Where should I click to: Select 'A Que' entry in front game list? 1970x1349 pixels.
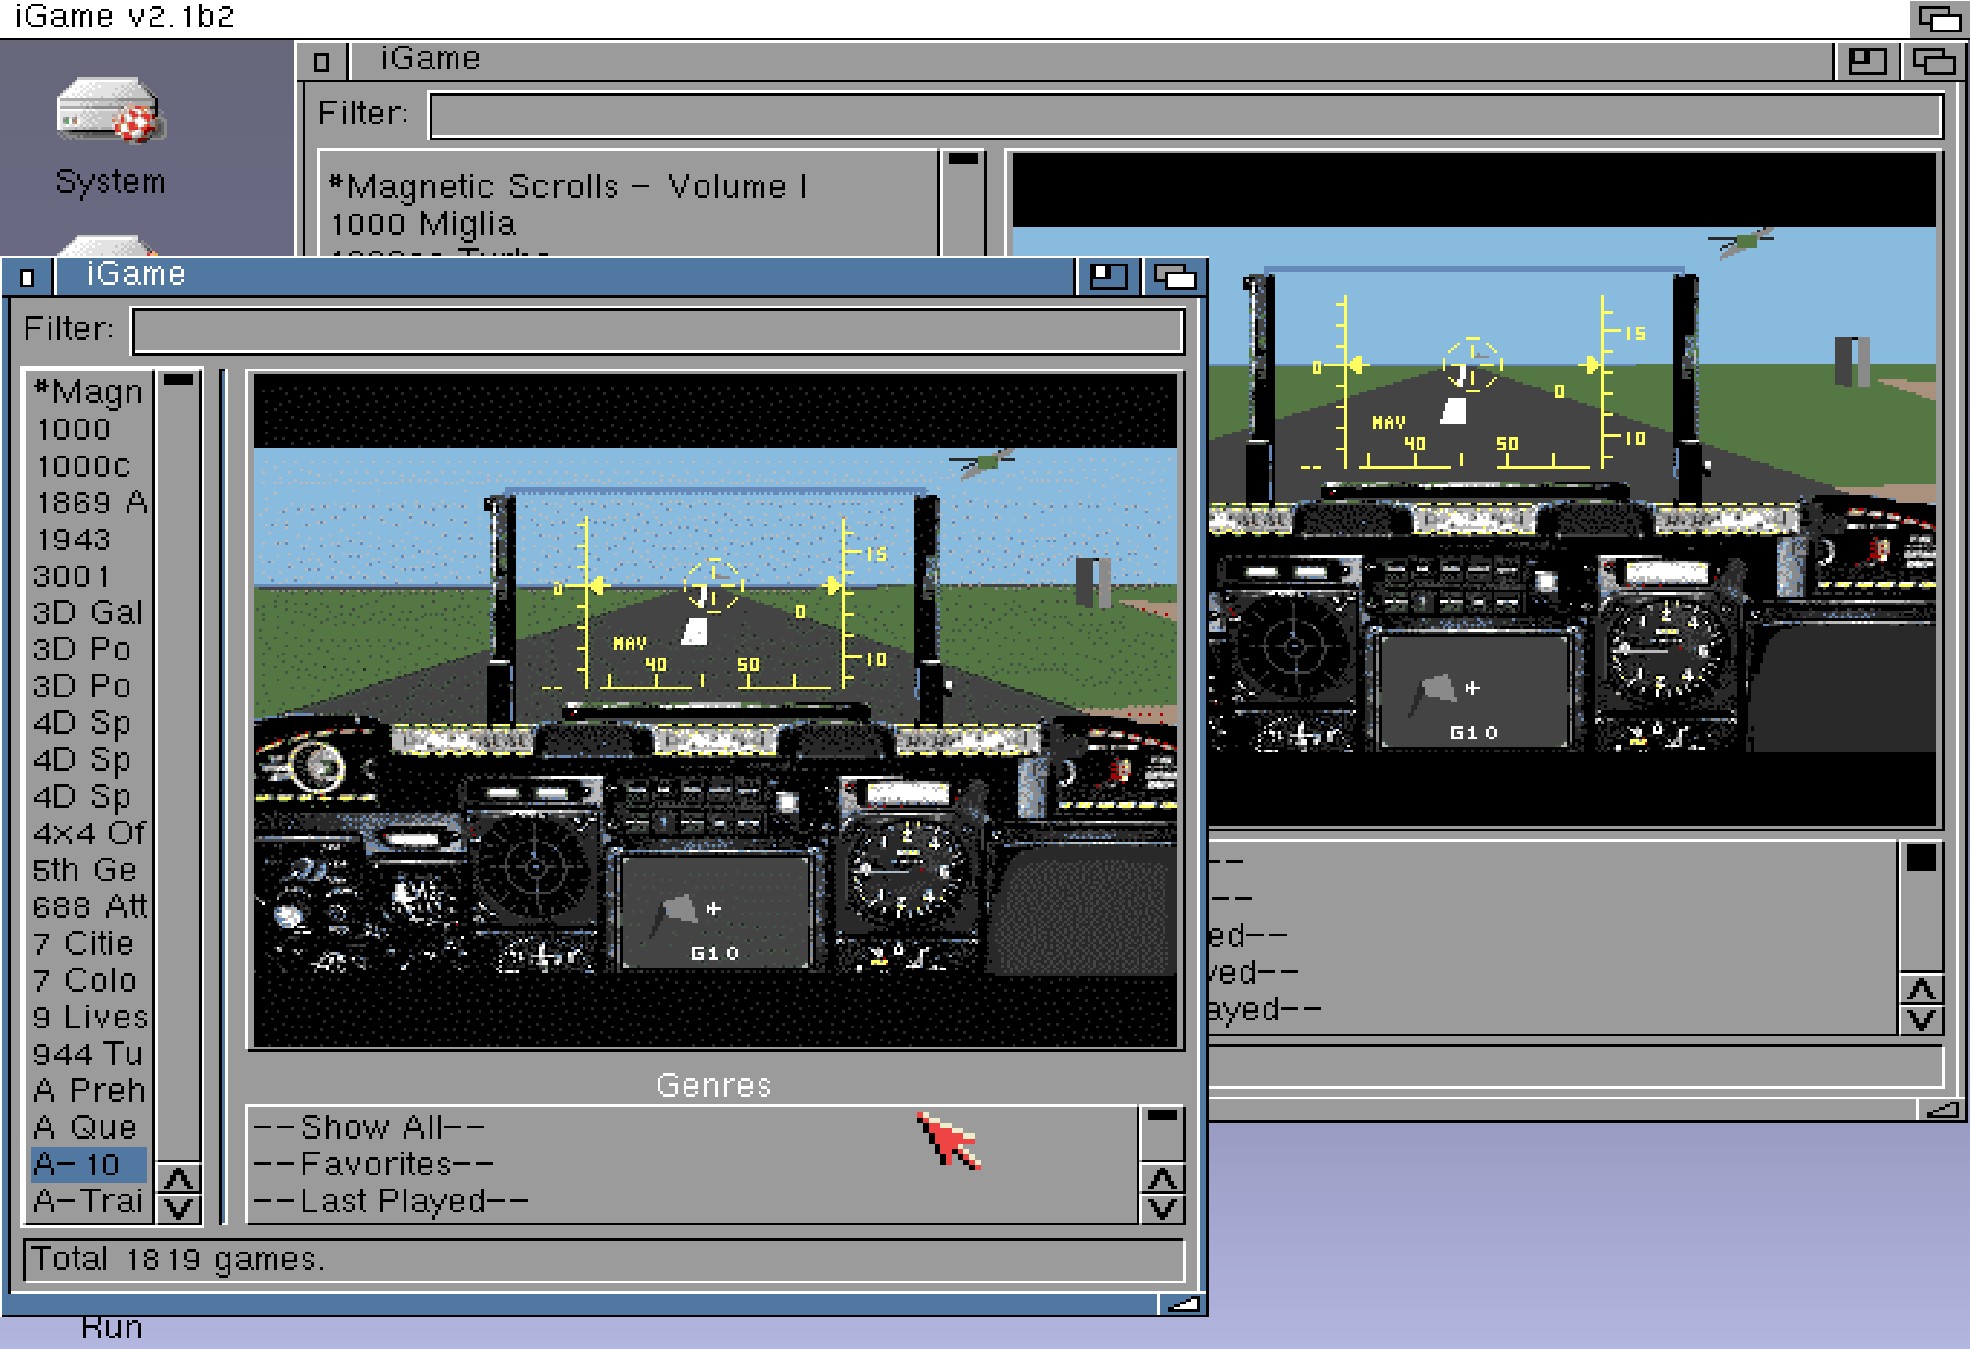pyautogui.click(x=89, y=1127)
